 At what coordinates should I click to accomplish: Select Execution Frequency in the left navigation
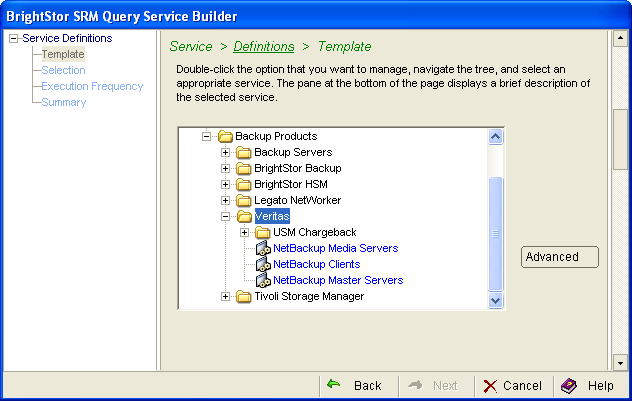tap(92, 86)
